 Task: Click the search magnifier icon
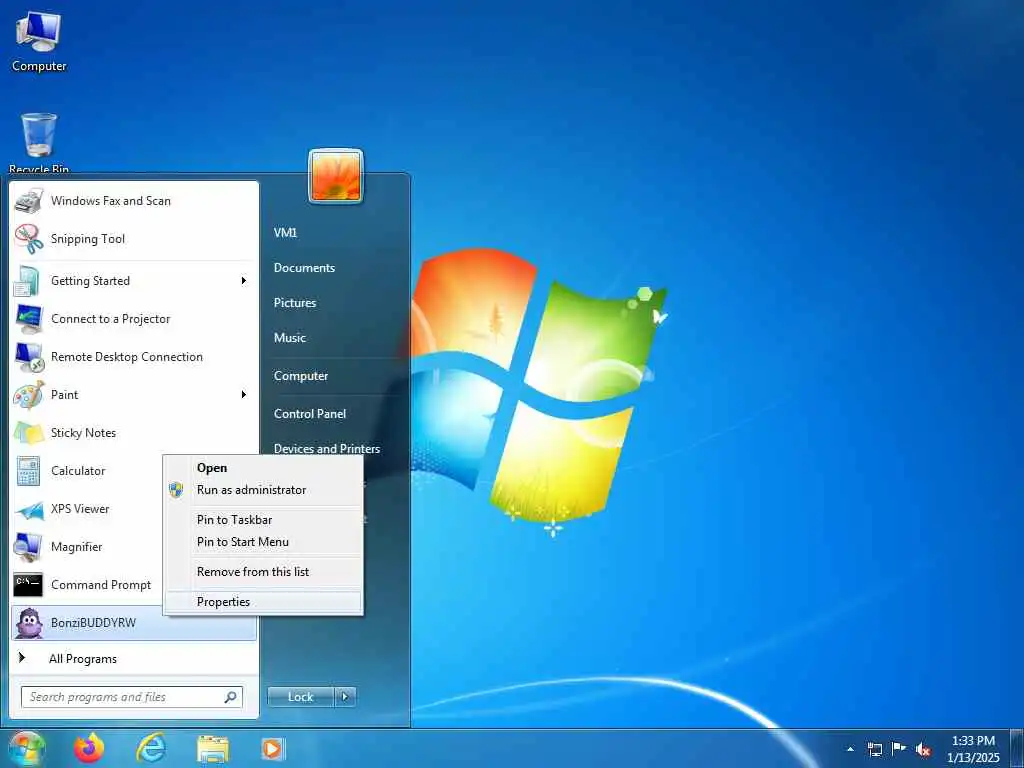click(x=231, y=697)
